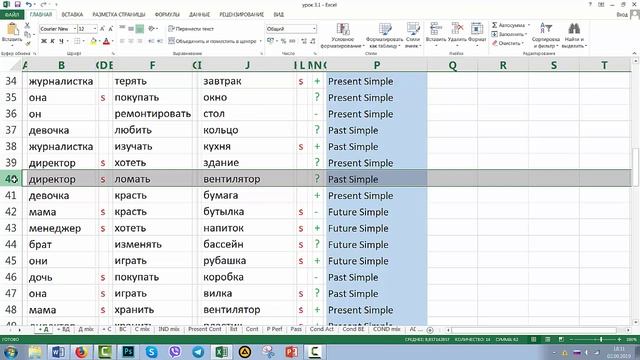Viewport: 640px width, 360px height.
Task: Click the Wrap Text button
Action: [191, 29]
